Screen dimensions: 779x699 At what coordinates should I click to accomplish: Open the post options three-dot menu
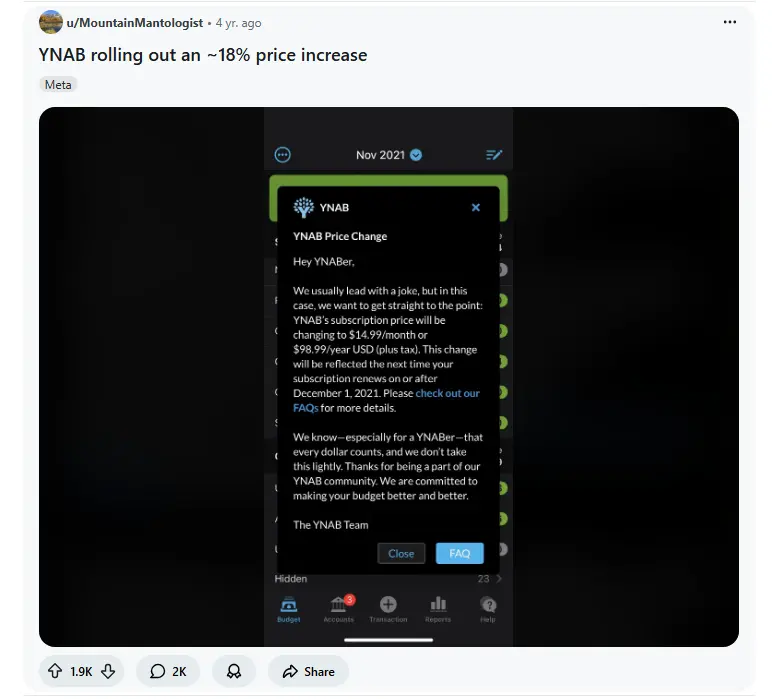pos(729,22)
